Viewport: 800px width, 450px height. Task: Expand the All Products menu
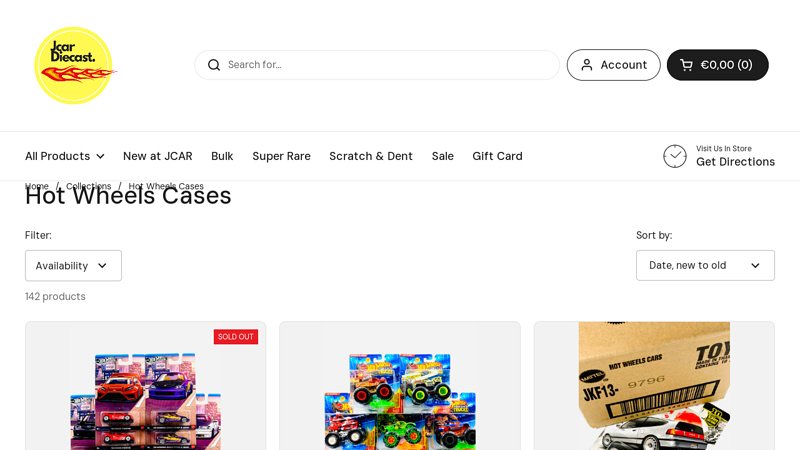click(64, 156)
